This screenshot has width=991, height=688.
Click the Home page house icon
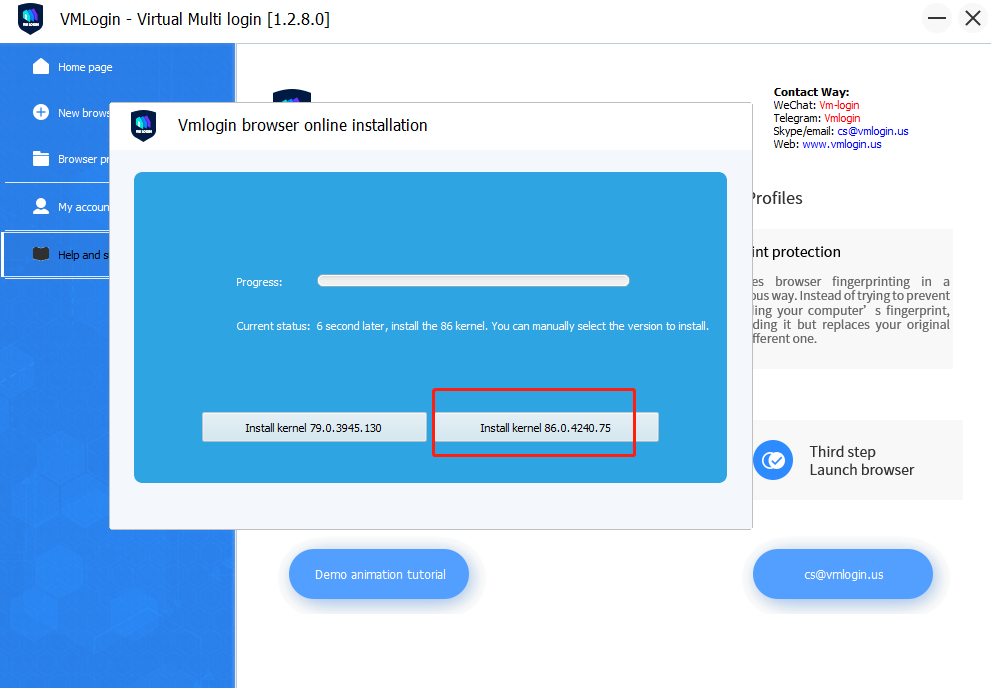coord(40,66)
